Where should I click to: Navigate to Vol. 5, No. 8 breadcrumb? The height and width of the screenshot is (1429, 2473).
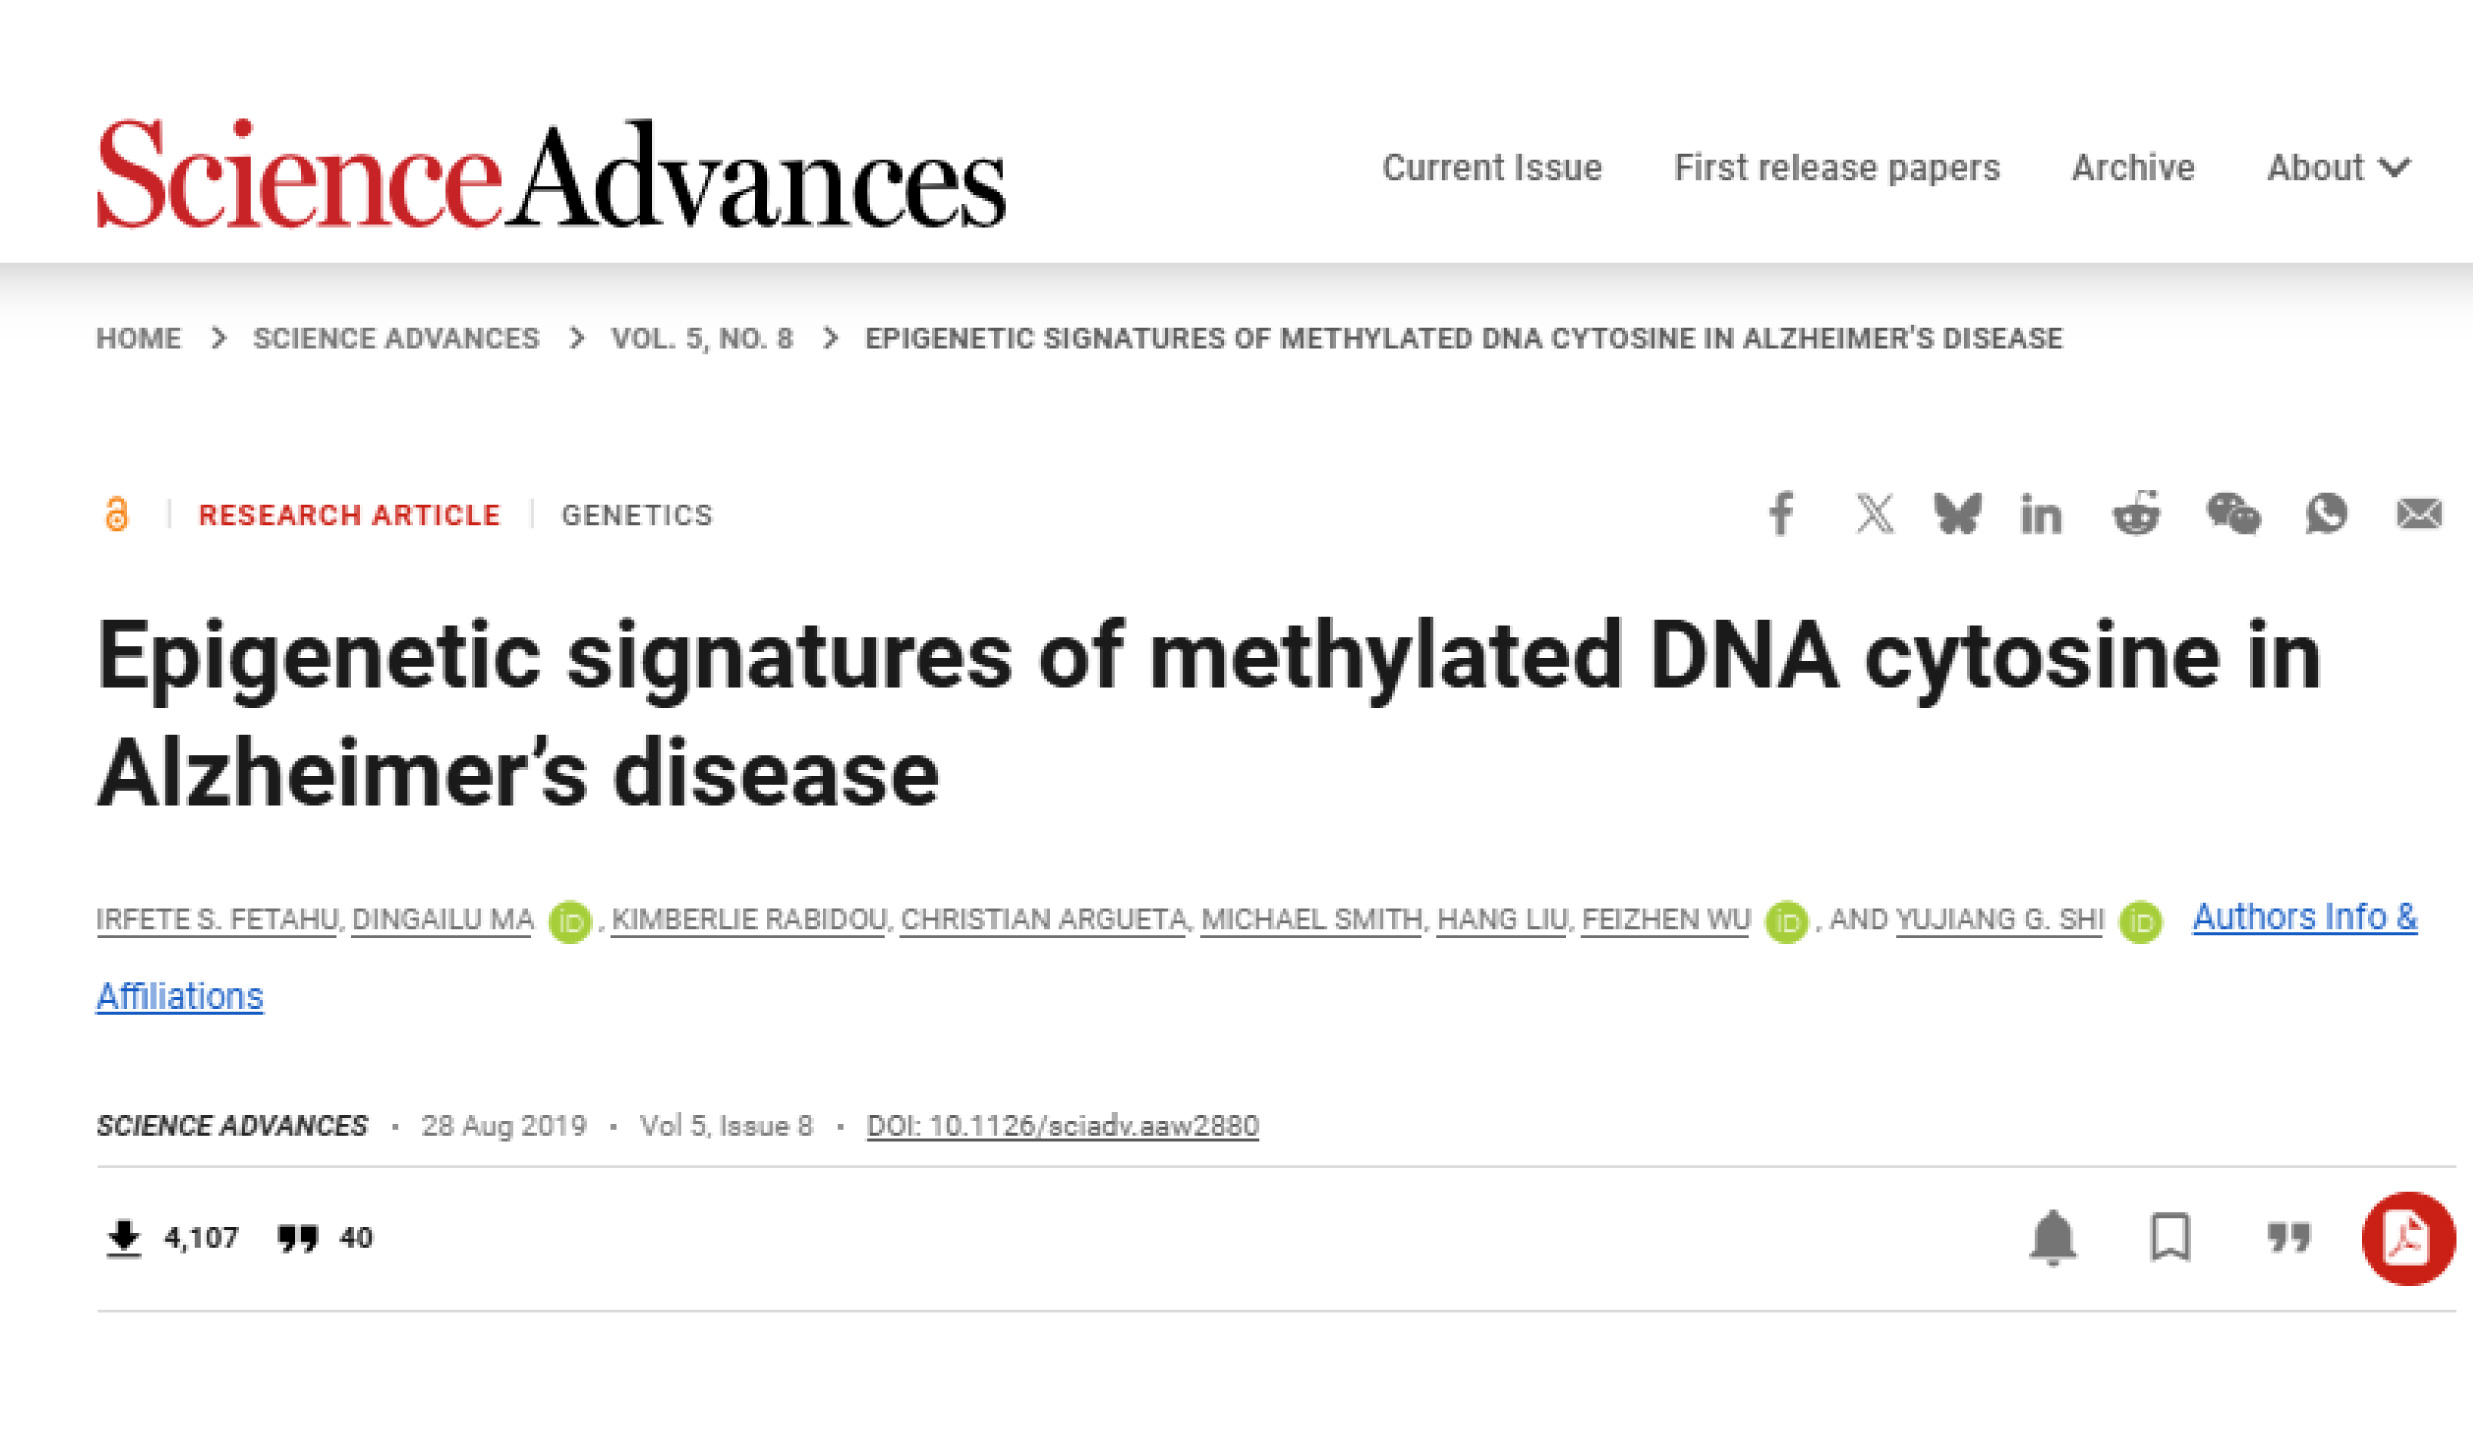click(x=702, y=339)
